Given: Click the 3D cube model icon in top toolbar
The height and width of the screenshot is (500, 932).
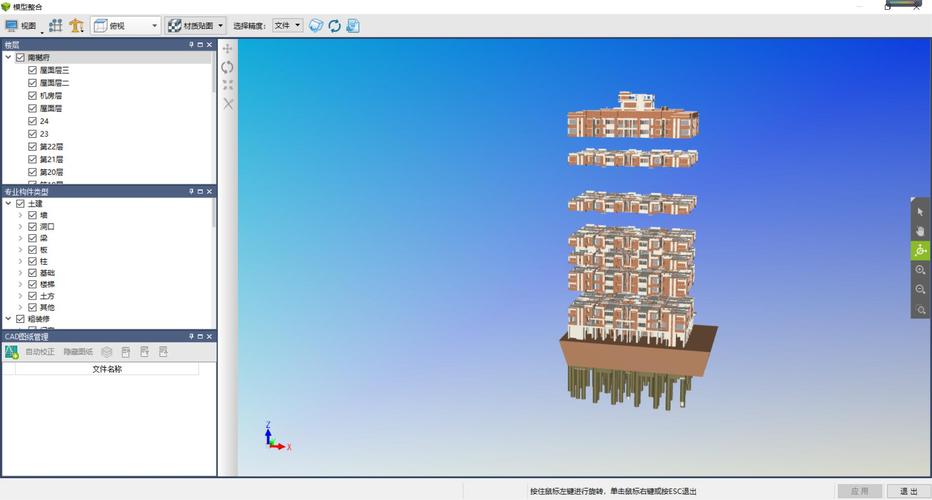Looking at the screenshot, I should (316, 26).
